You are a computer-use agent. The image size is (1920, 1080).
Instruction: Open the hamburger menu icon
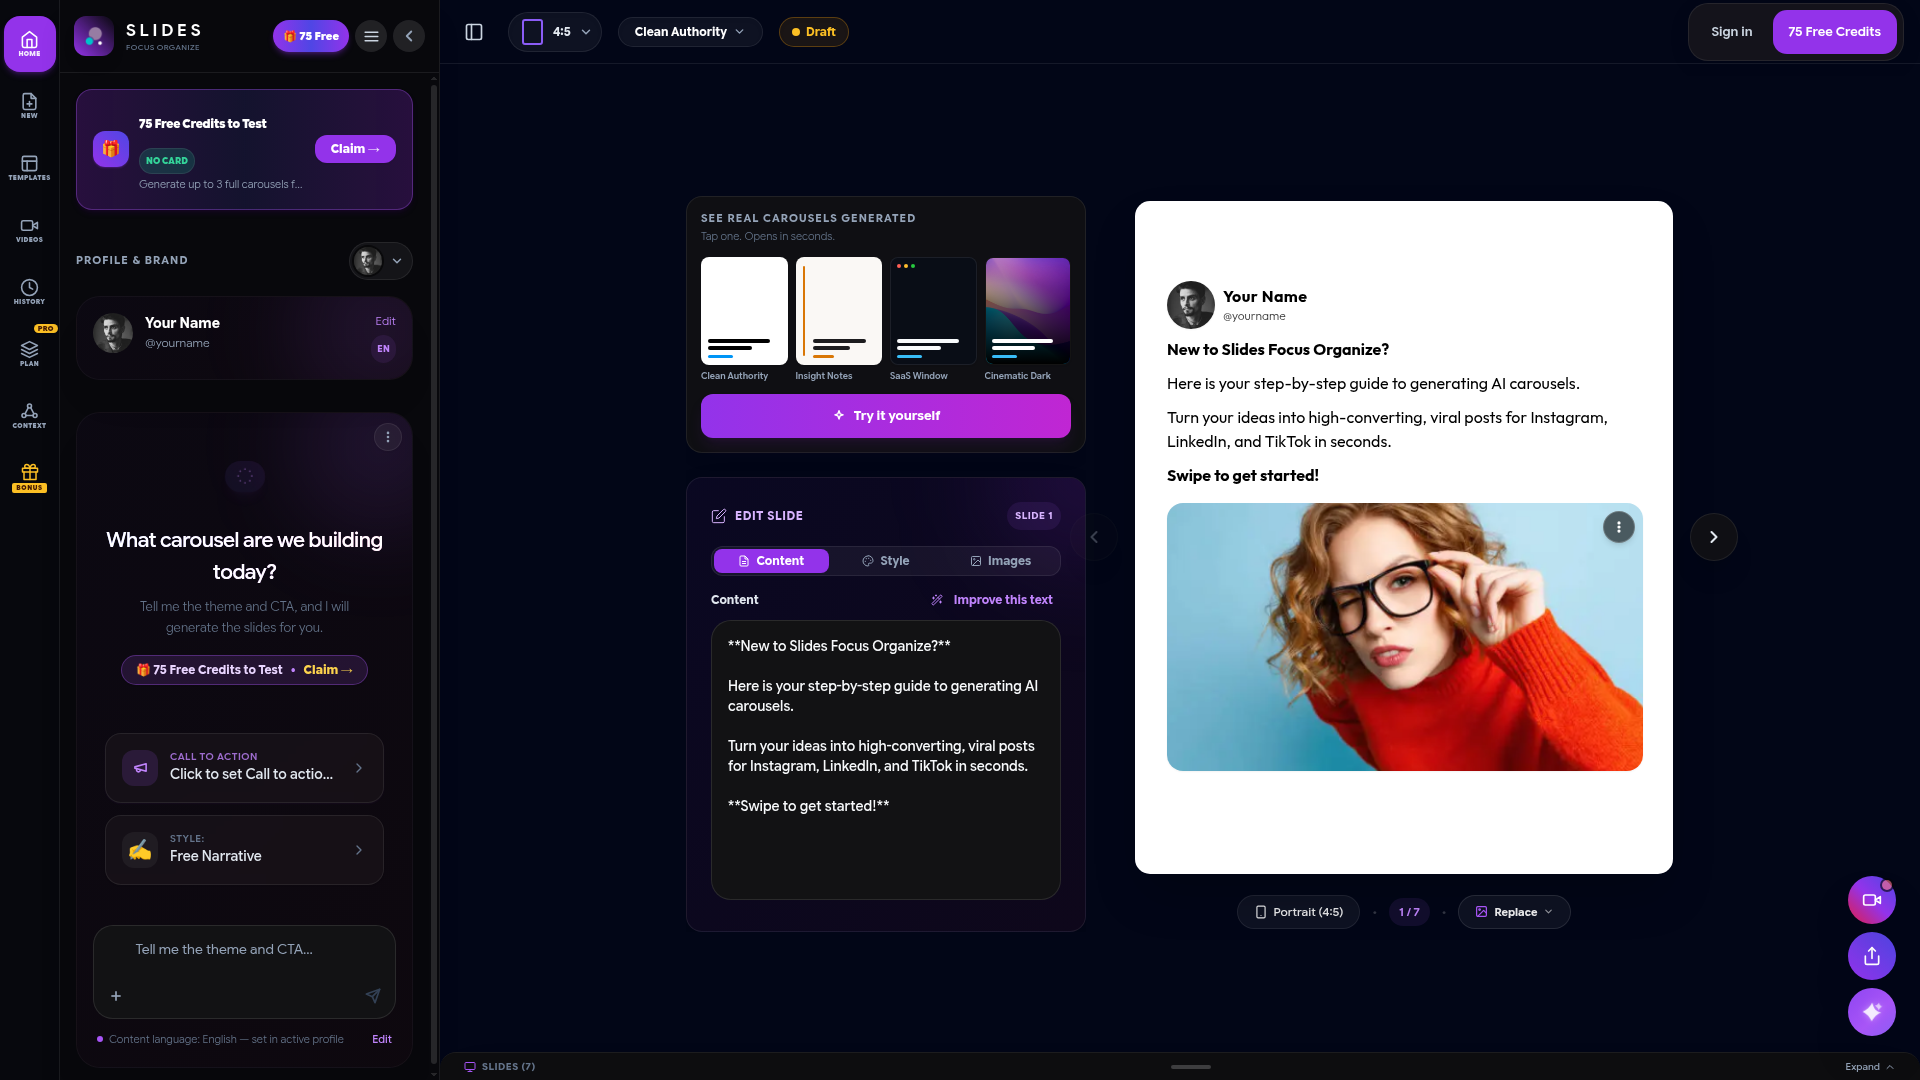371,37
